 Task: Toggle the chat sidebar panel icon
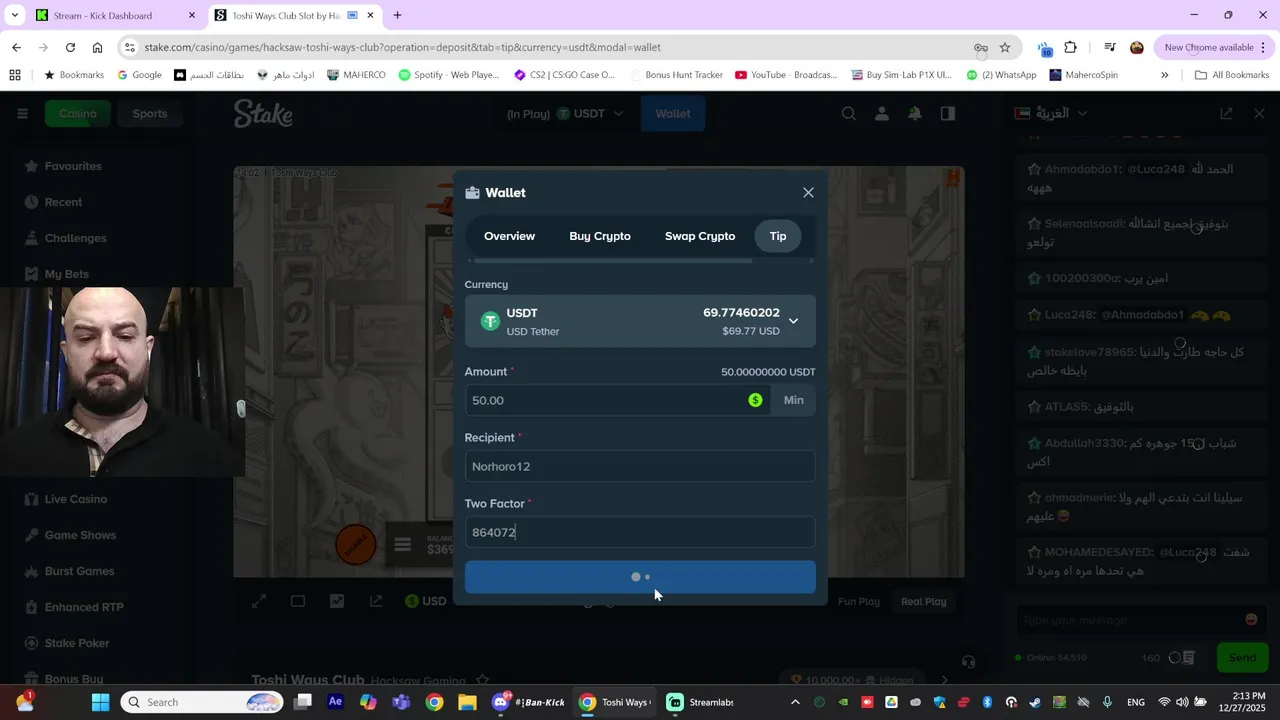[948, 114]
